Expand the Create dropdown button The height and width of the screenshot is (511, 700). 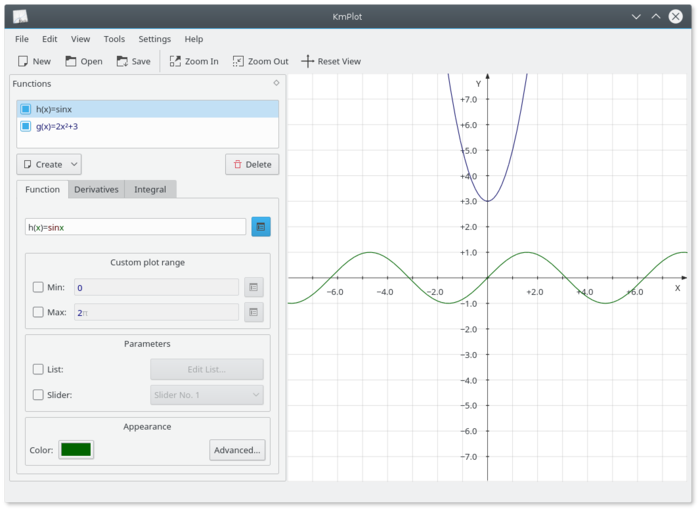point(74,164)
